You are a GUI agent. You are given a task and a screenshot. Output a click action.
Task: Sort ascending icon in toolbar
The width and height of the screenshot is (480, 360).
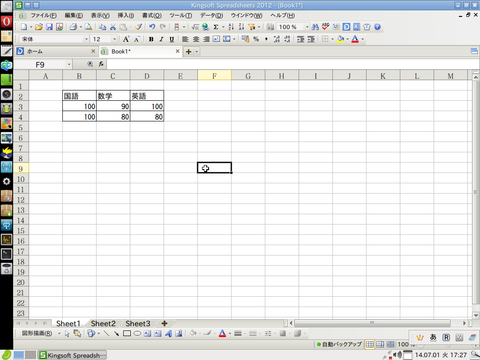click(x=231, y=27)
